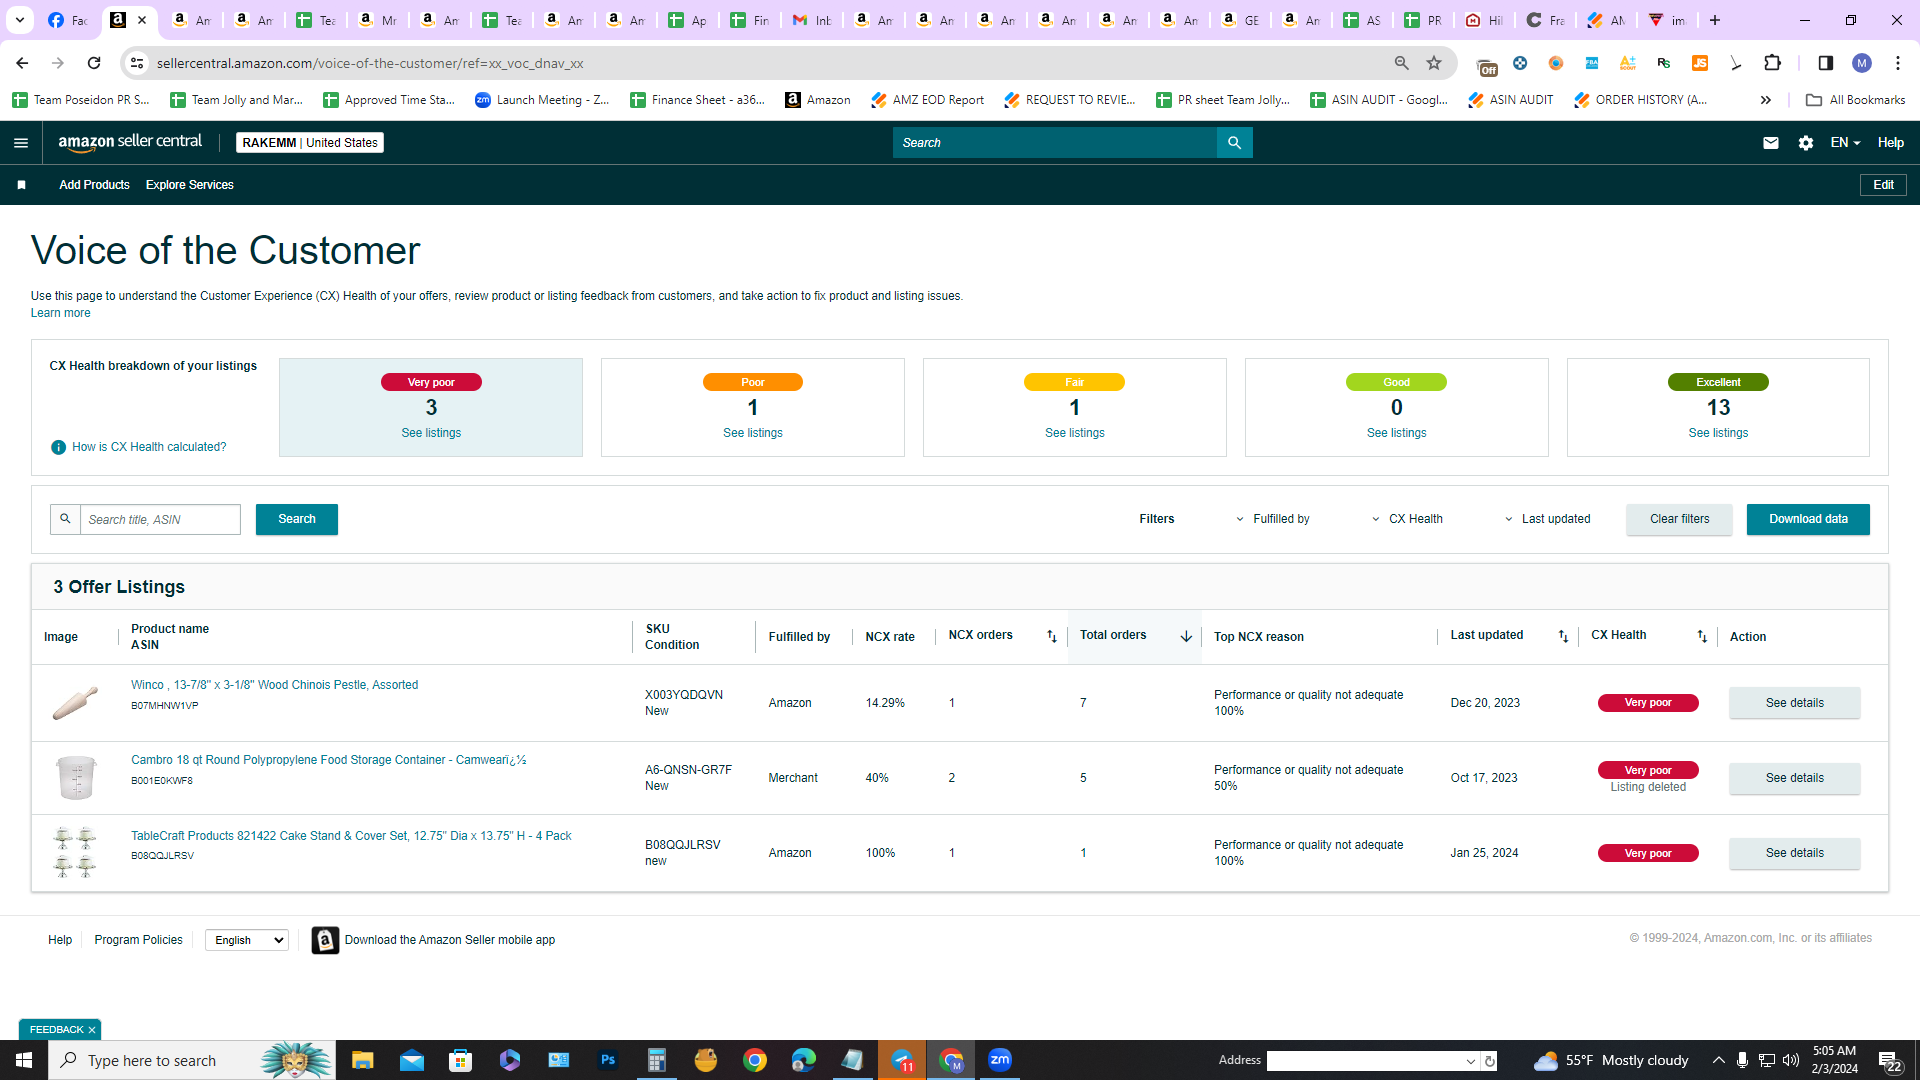Image resolution: width=1920 pixels, height=1080 pixels.
Task: Click the header search magnifier button
Action: tap(1235, 143)
